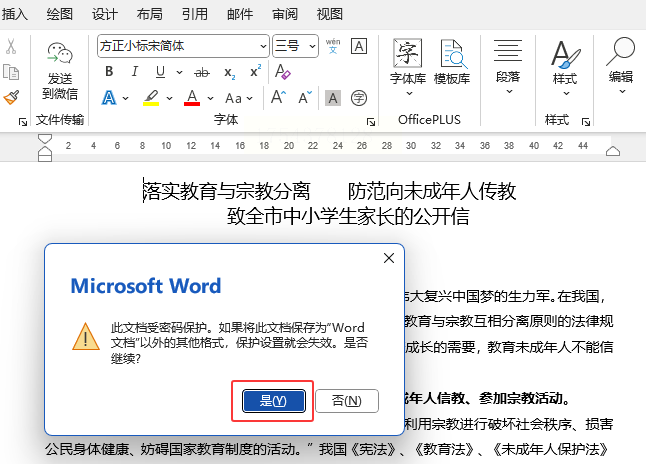
Task: Apply the red font color swatch
Action: (x=192, y=98)
